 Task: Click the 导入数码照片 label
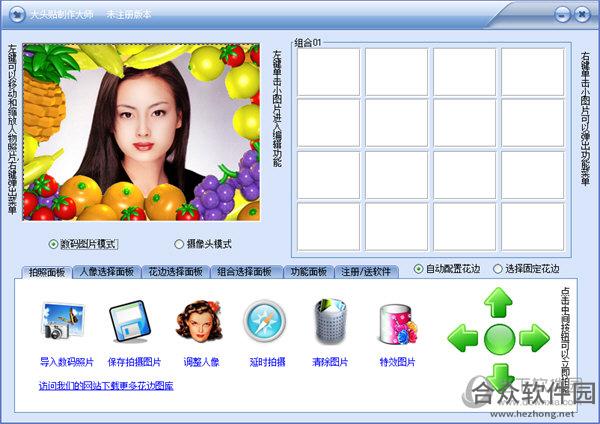click(x=67, y=362)
